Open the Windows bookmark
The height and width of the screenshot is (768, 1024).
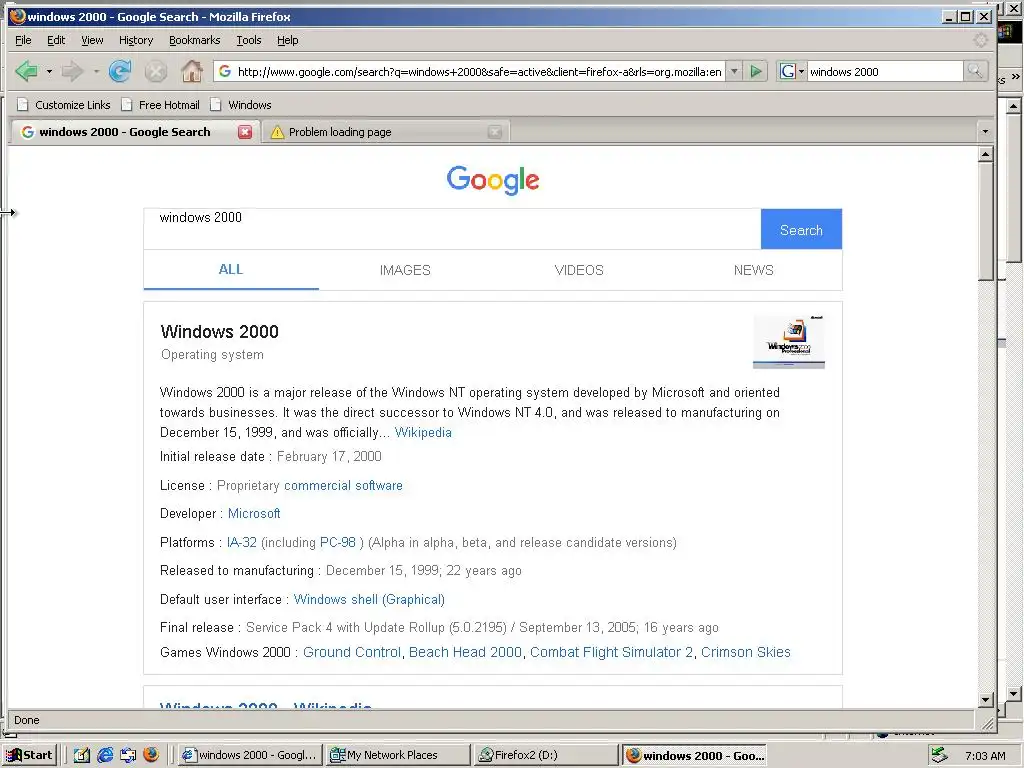(x=241, y=105)
